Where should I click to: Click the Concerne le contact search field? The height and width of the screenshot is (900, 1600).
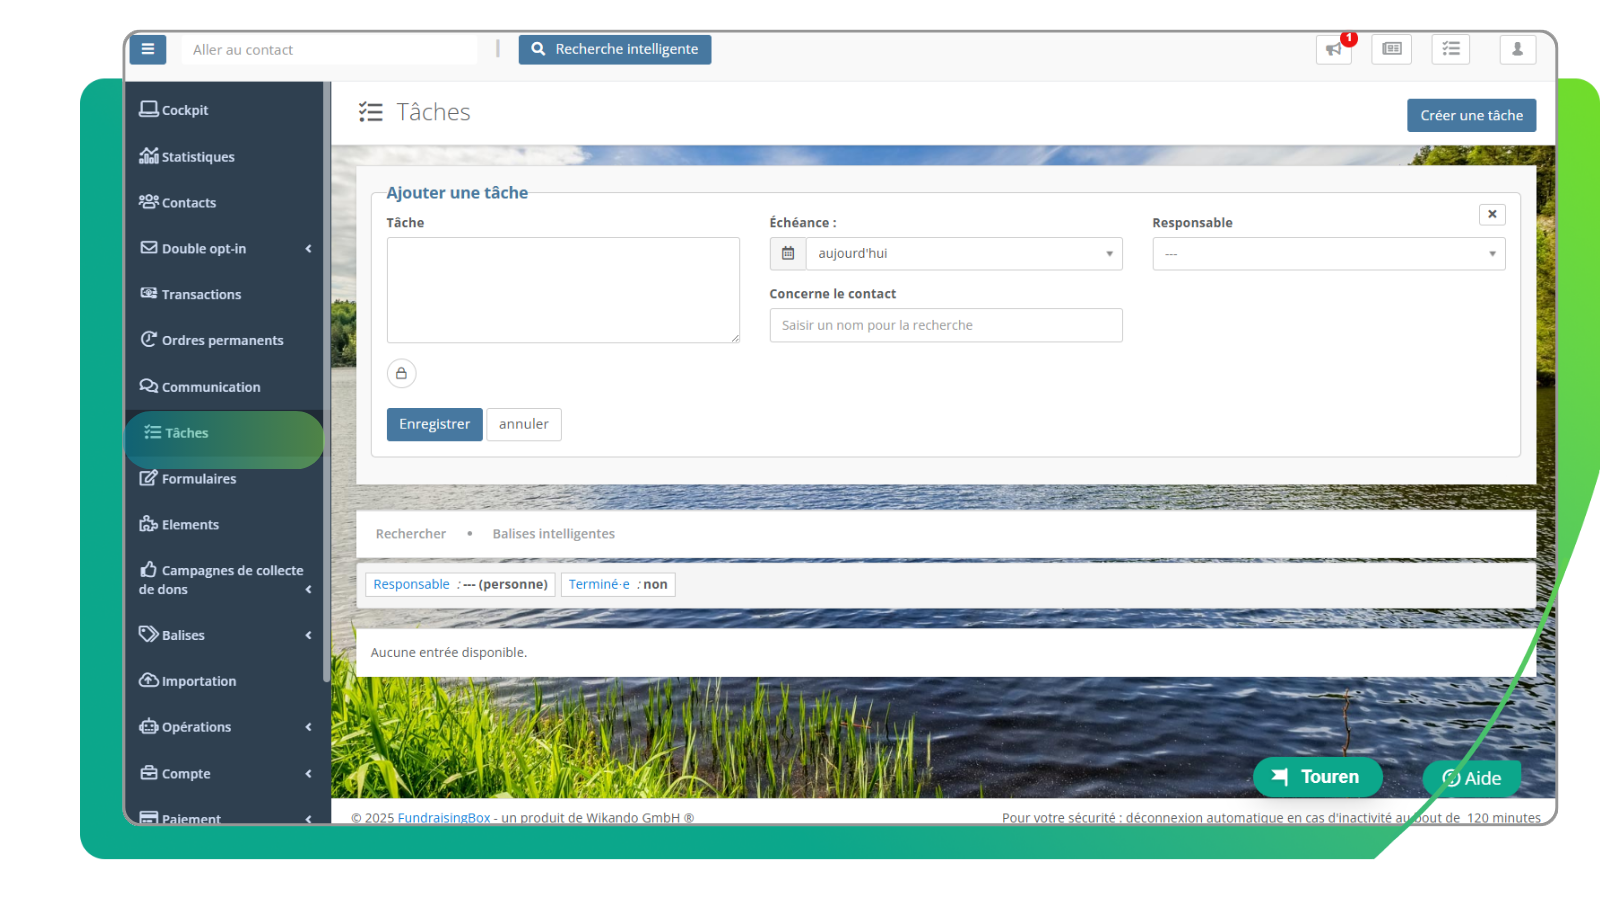point(945,325)
